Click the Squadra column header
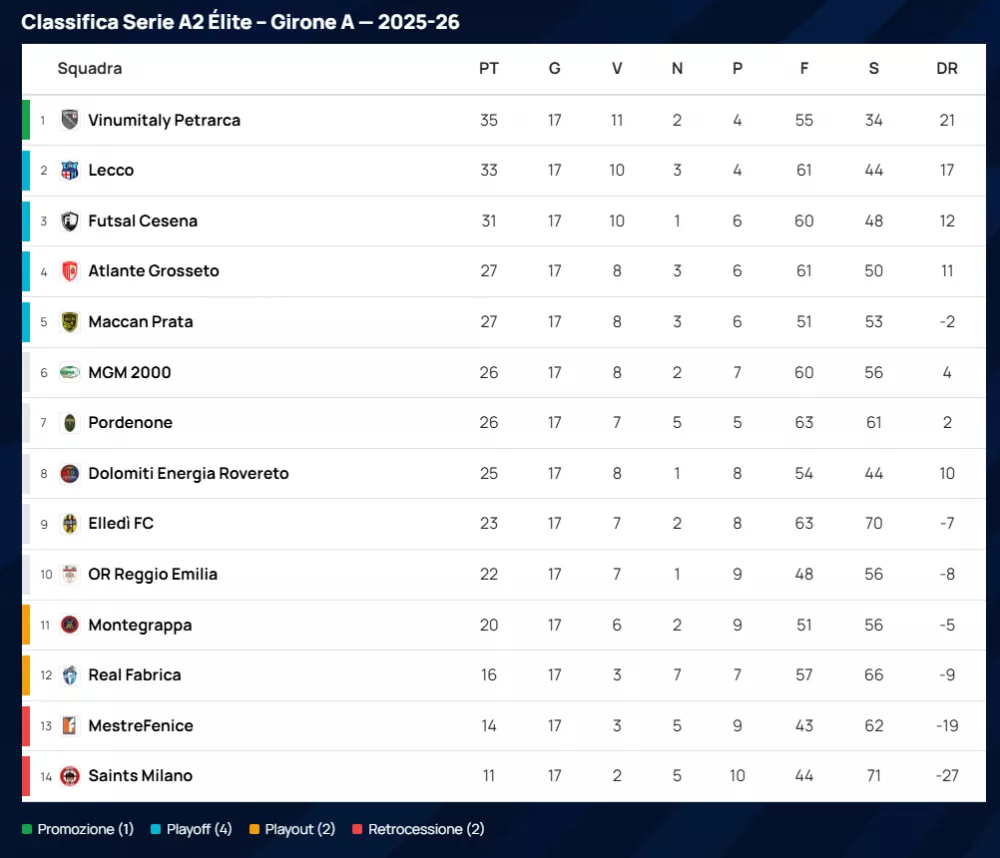 90,69
